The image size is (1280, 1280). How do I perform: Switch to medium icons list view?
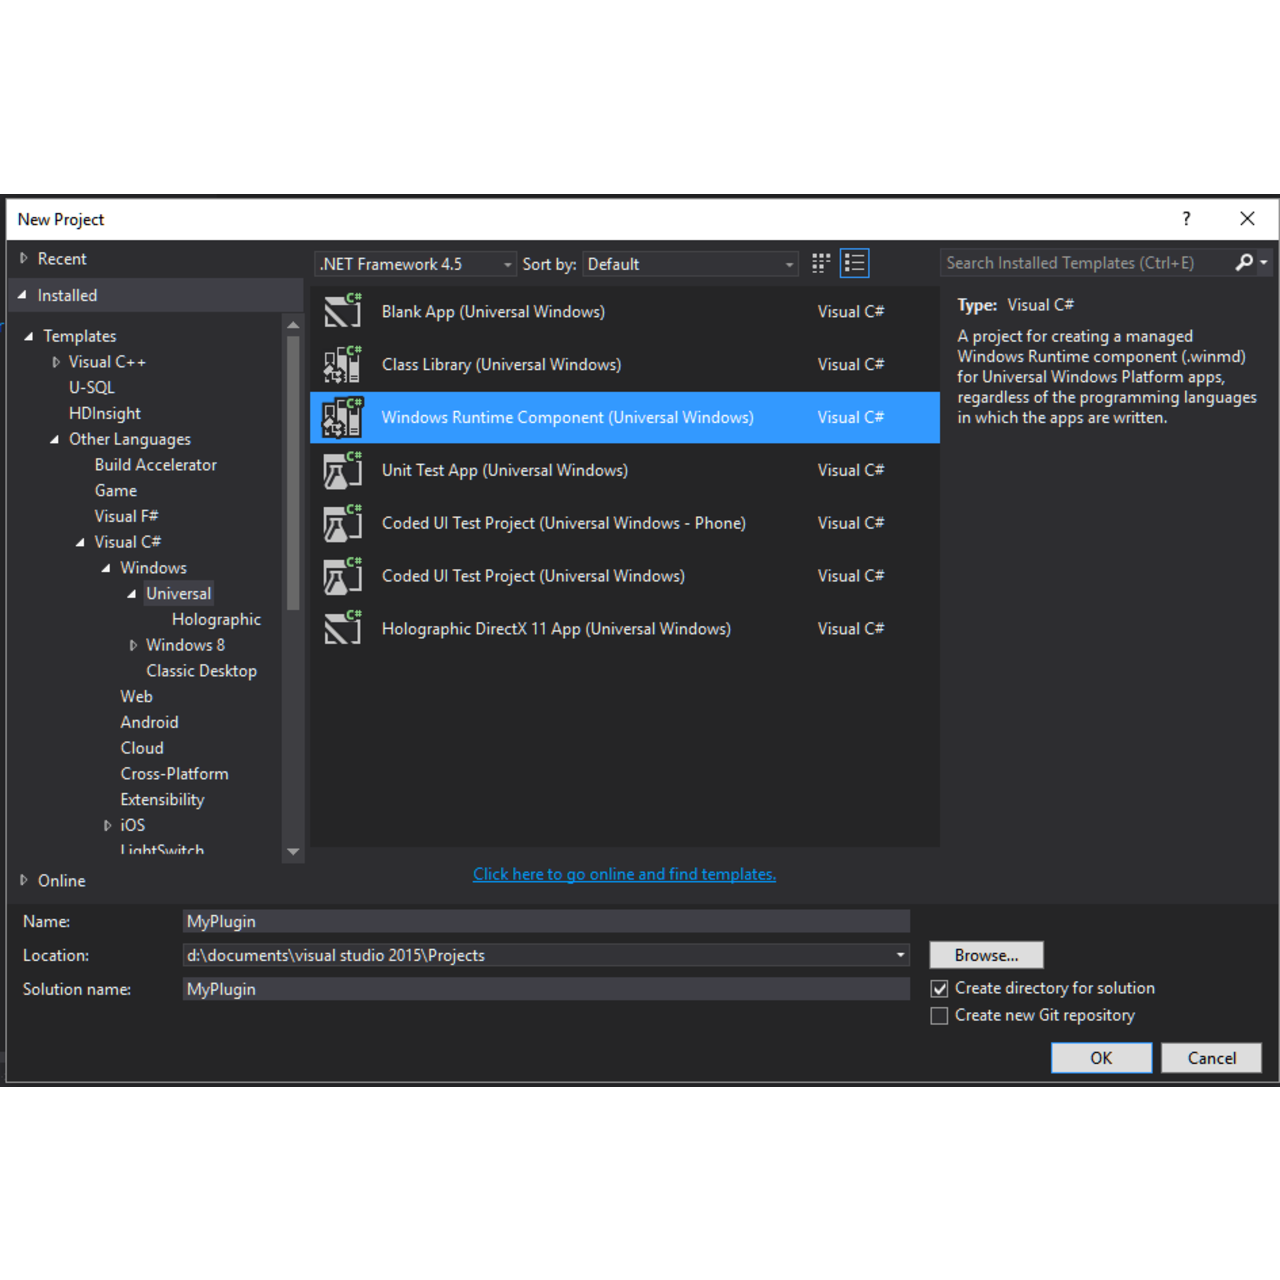coord(854,264)
